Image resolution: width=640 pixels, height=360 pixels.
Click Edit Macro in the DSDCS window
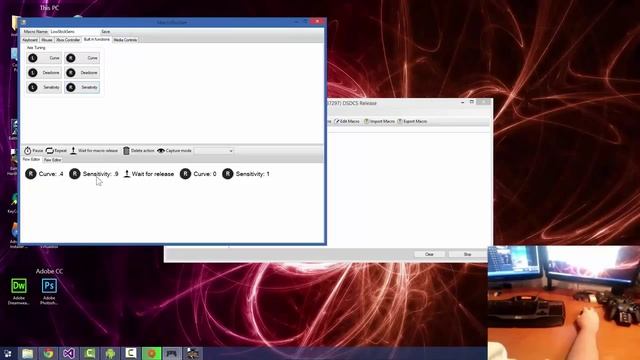tap(347, 121)
